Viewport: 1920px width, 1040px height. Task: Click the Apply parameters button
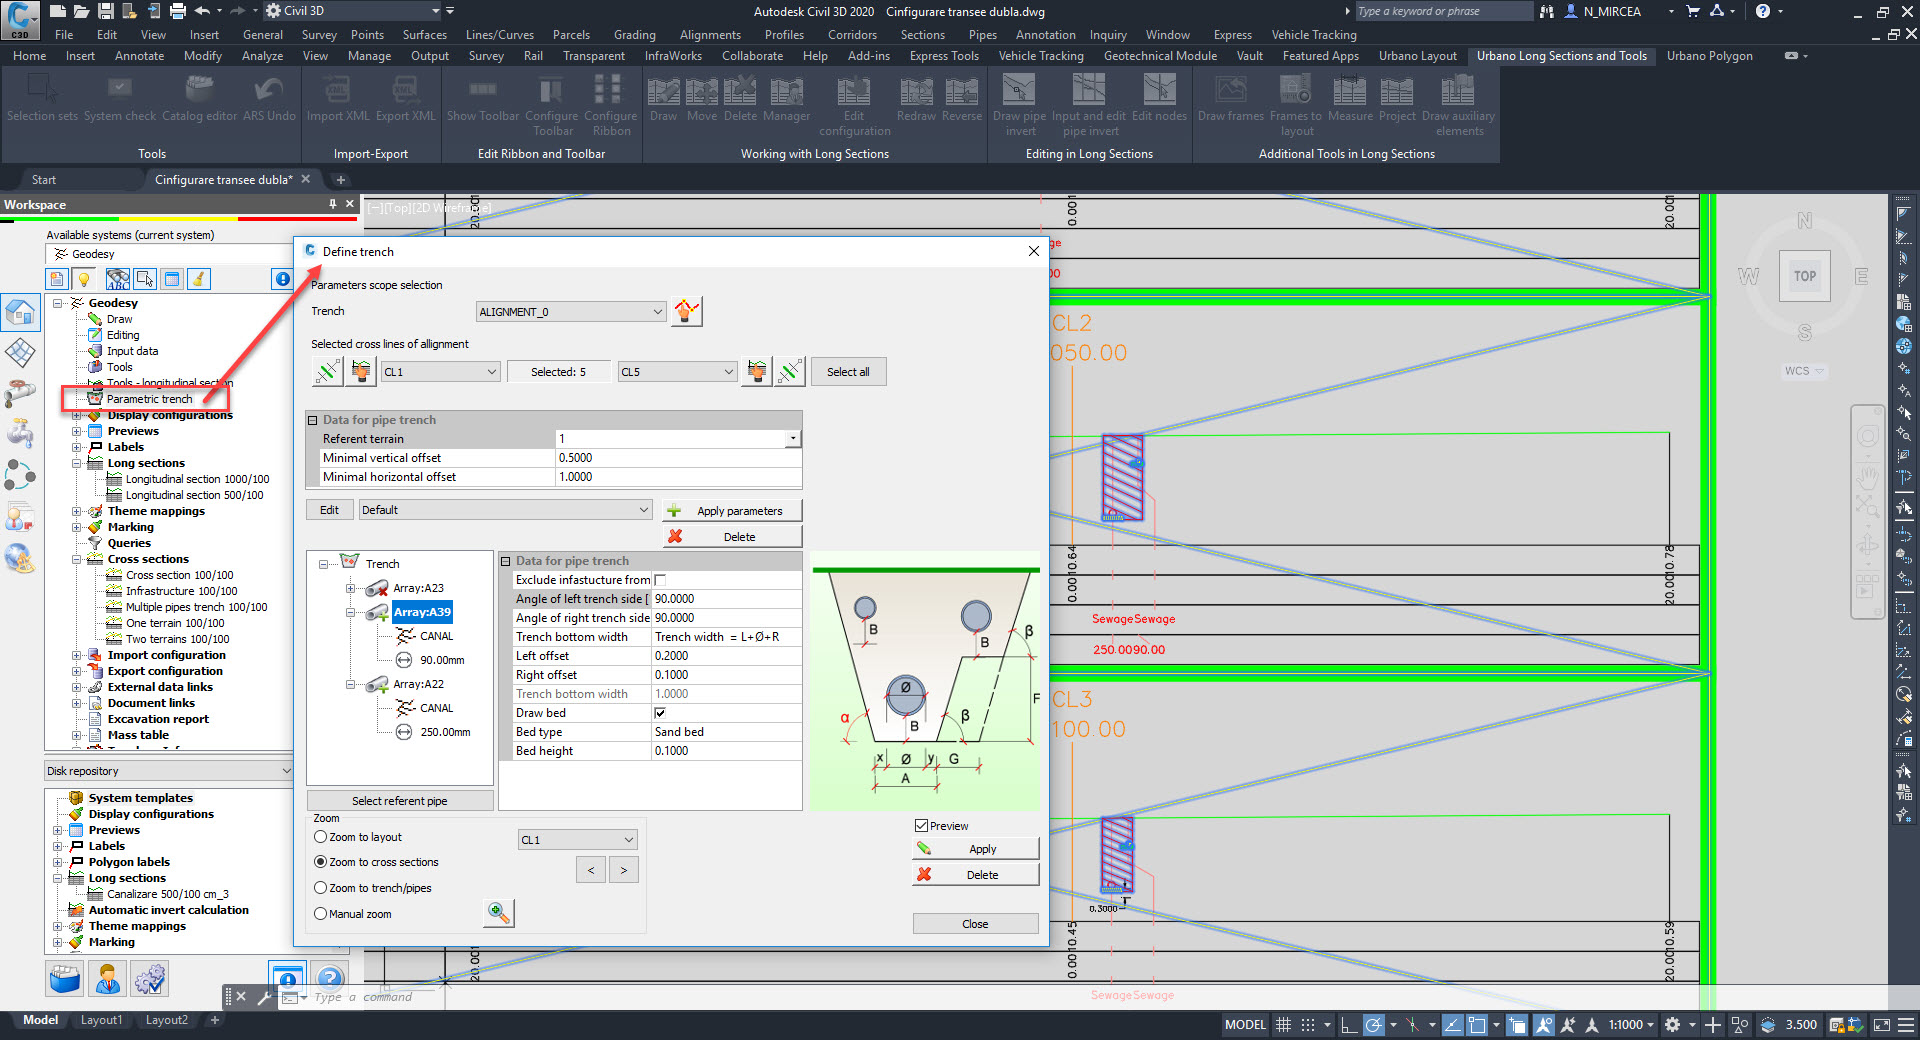point(732,511)
